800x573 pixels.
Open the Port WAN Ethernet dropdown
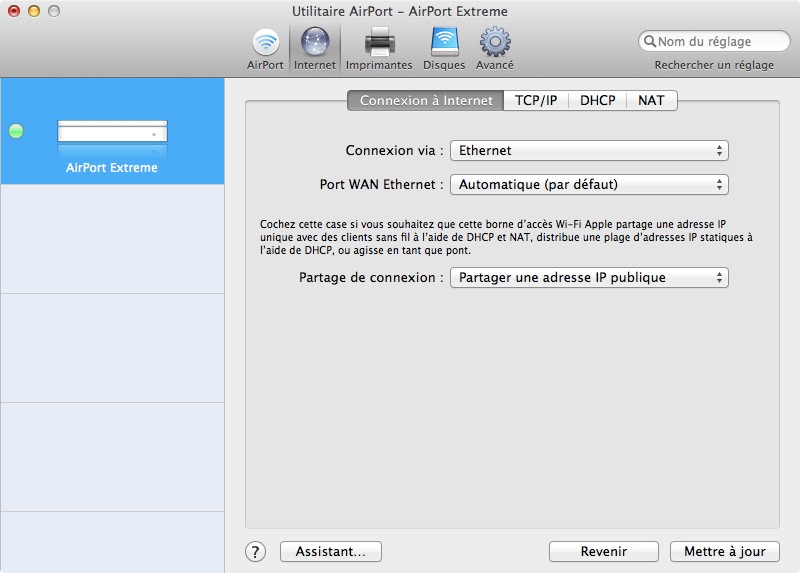[589, 185]
